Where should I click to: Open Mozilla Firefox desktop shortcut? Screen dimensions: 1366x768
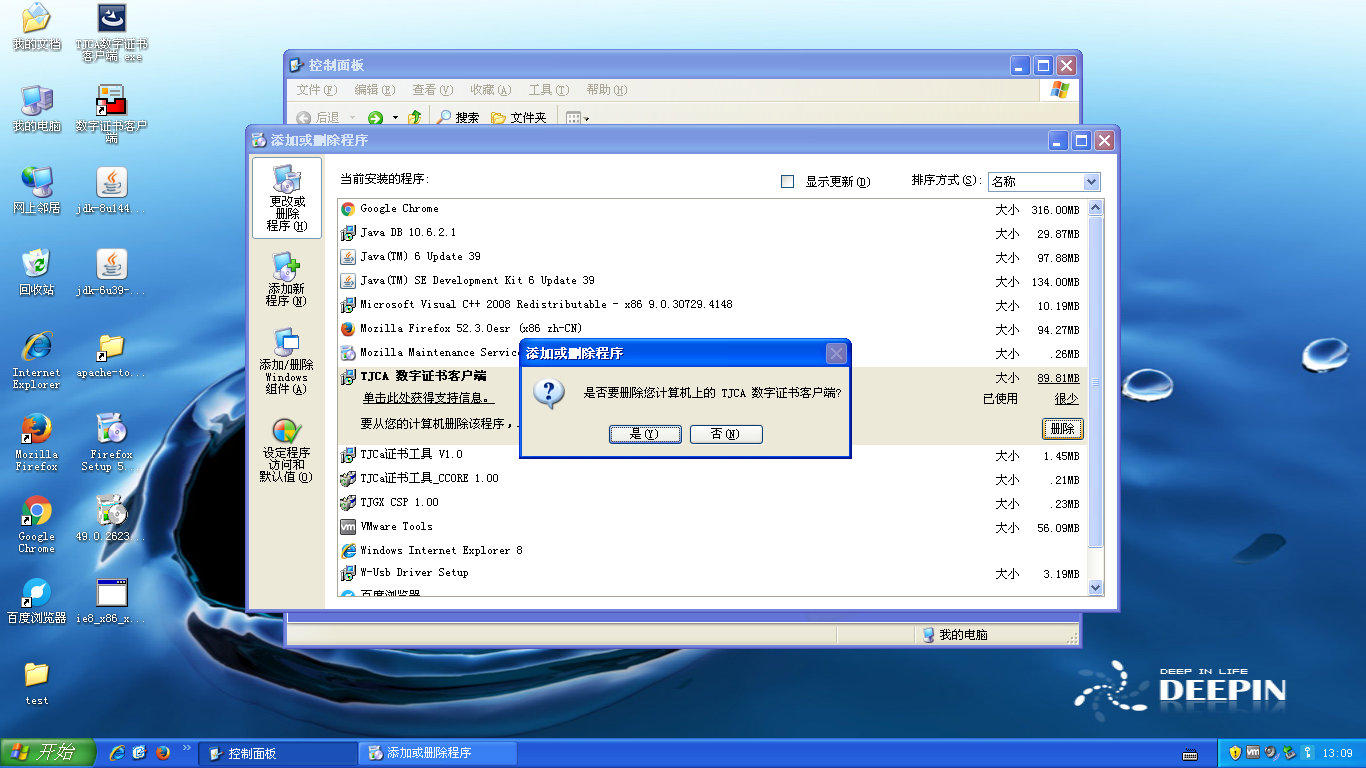click(x=37, y=442)
